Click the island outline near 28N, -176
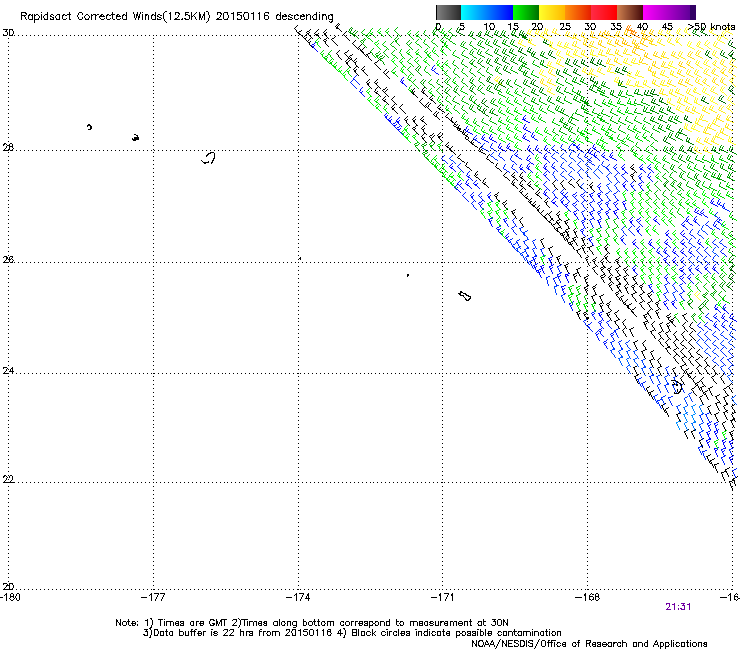This screenshot has width=740, height=650. [208, 158]
